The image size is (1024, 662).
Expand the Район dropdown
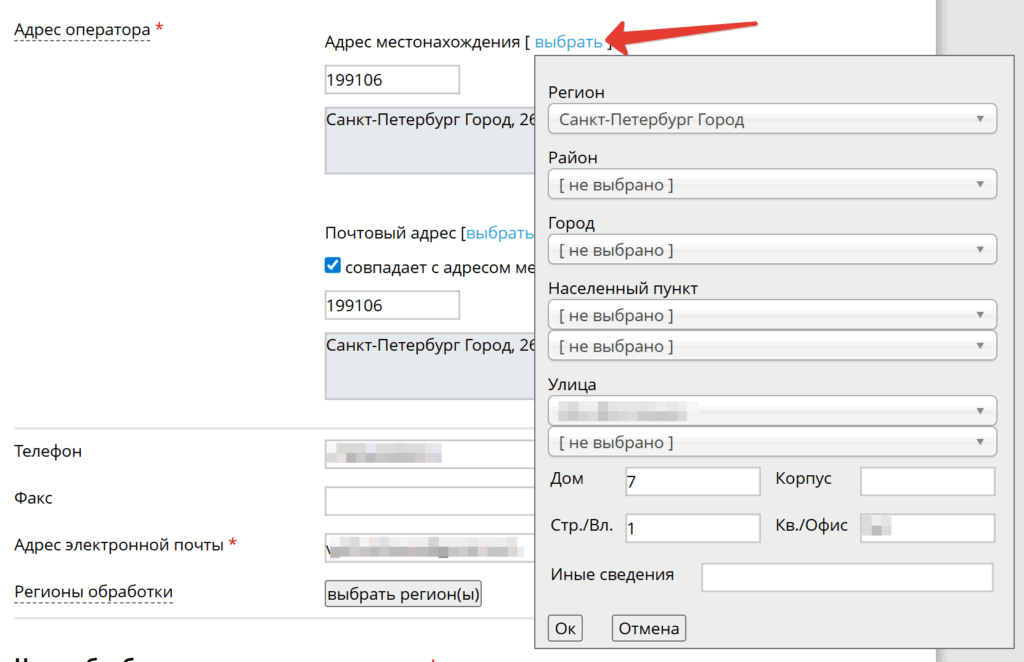[x=772, y=184]
